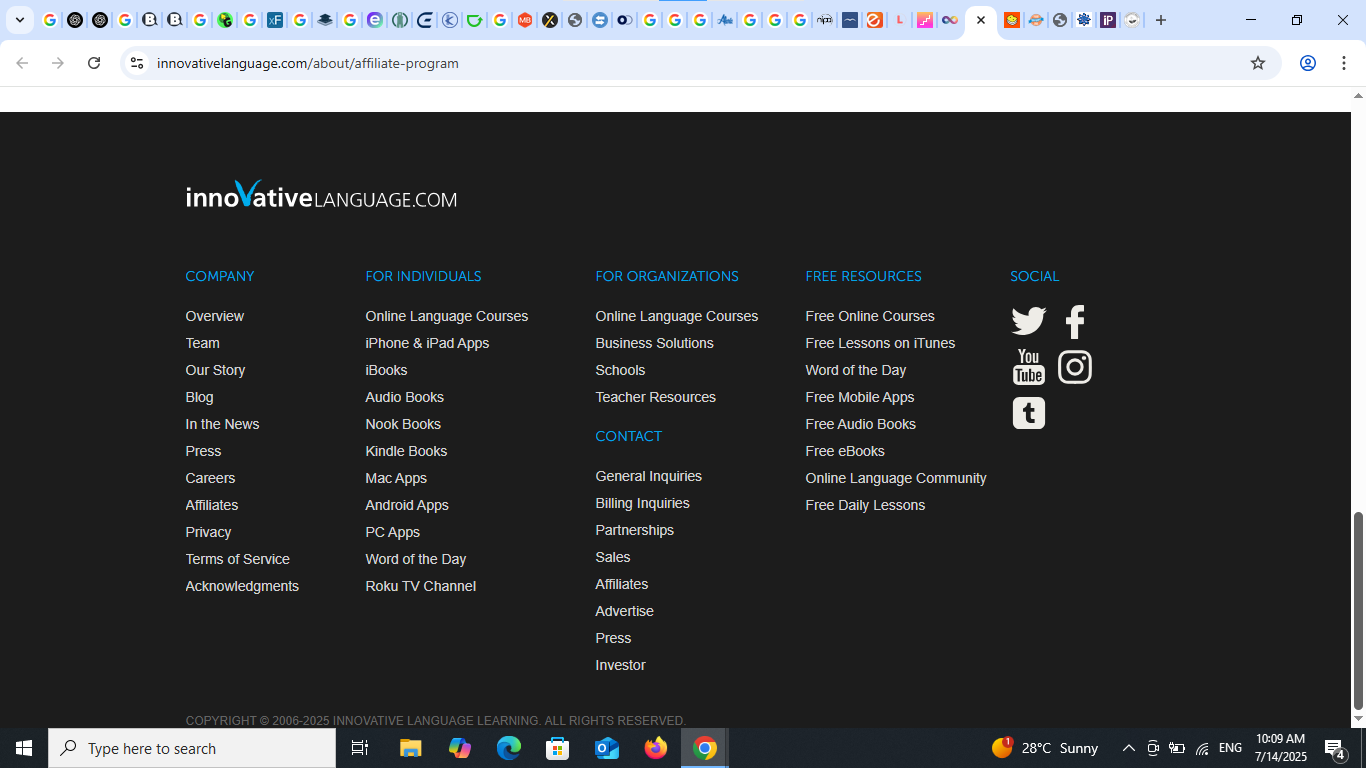Switch to the xF favicon tab
1366x768 pixels.
[x=274, y=20]
